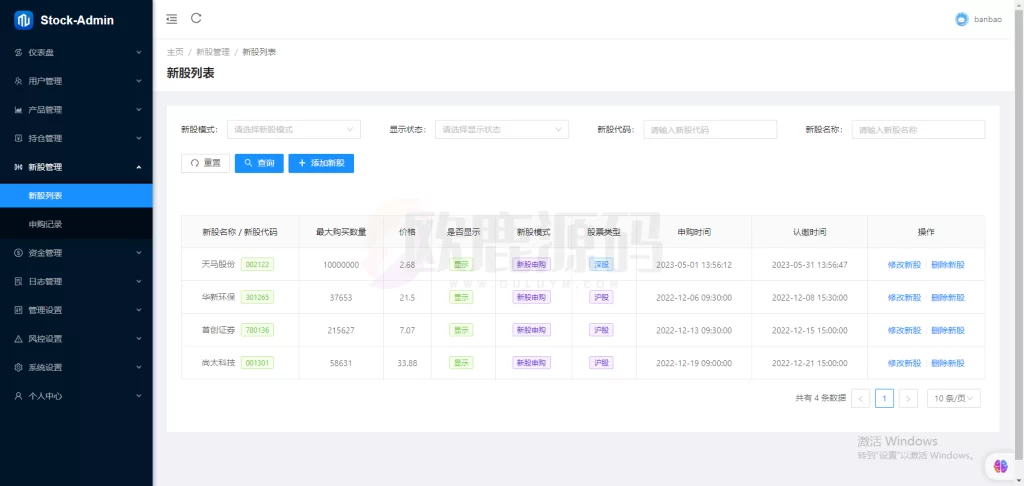Click the floating brain assistant icon

1000,466
